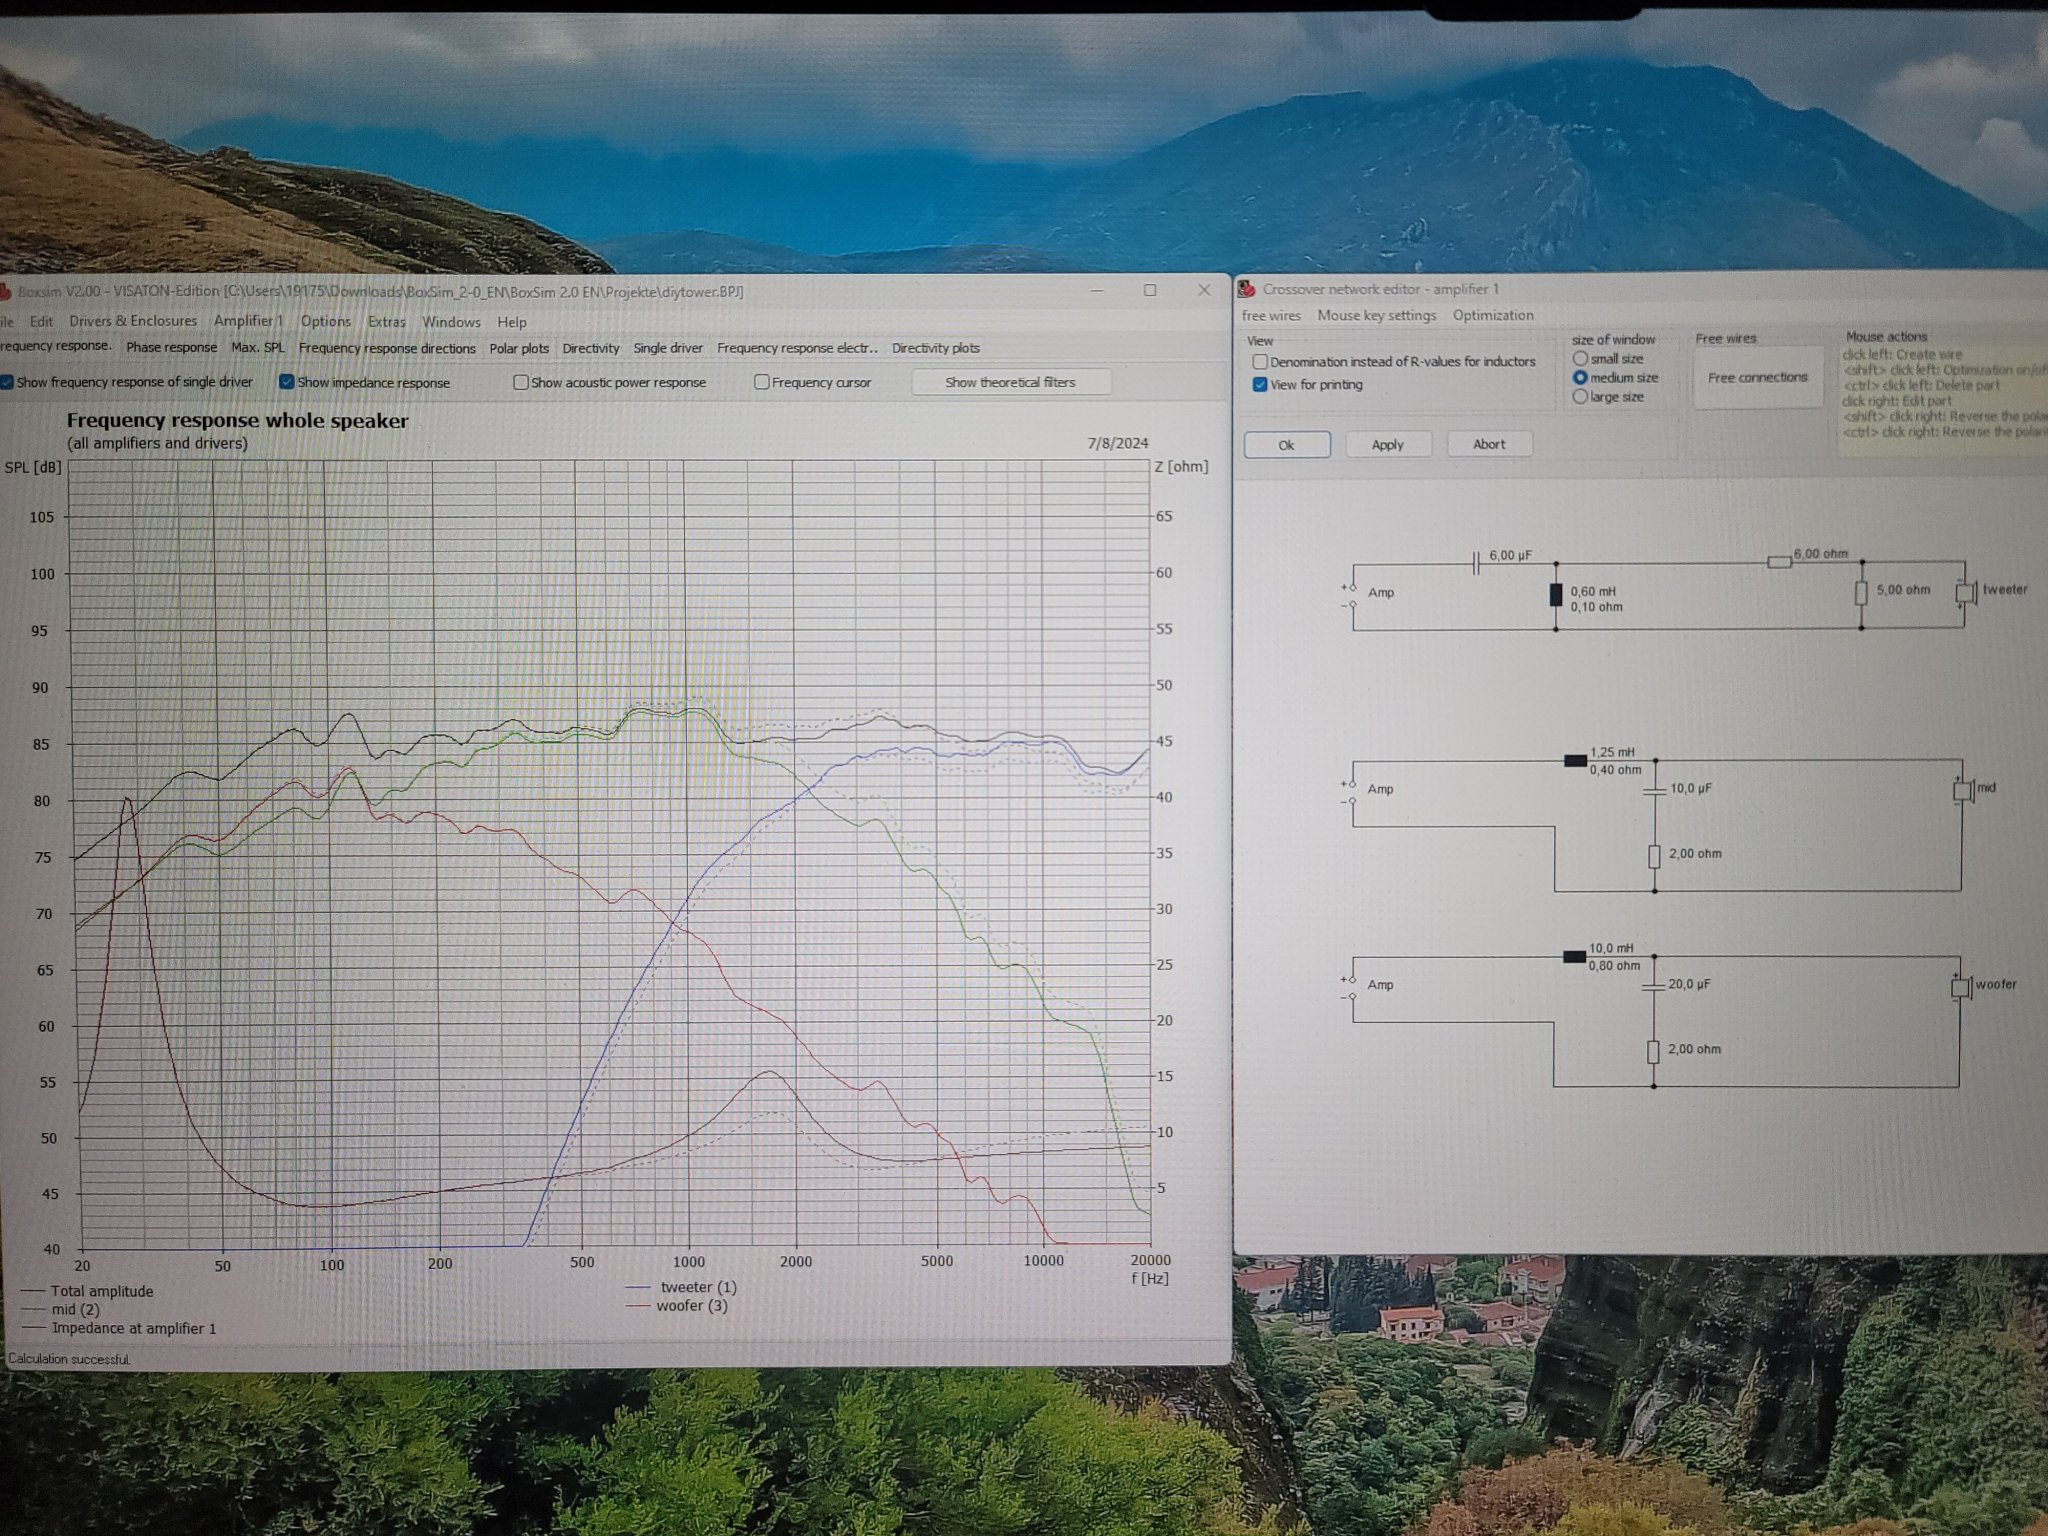Open the Edit menu in Boxsim
This screenshot has width=2048, height=1536.
(x=41, y=321)
